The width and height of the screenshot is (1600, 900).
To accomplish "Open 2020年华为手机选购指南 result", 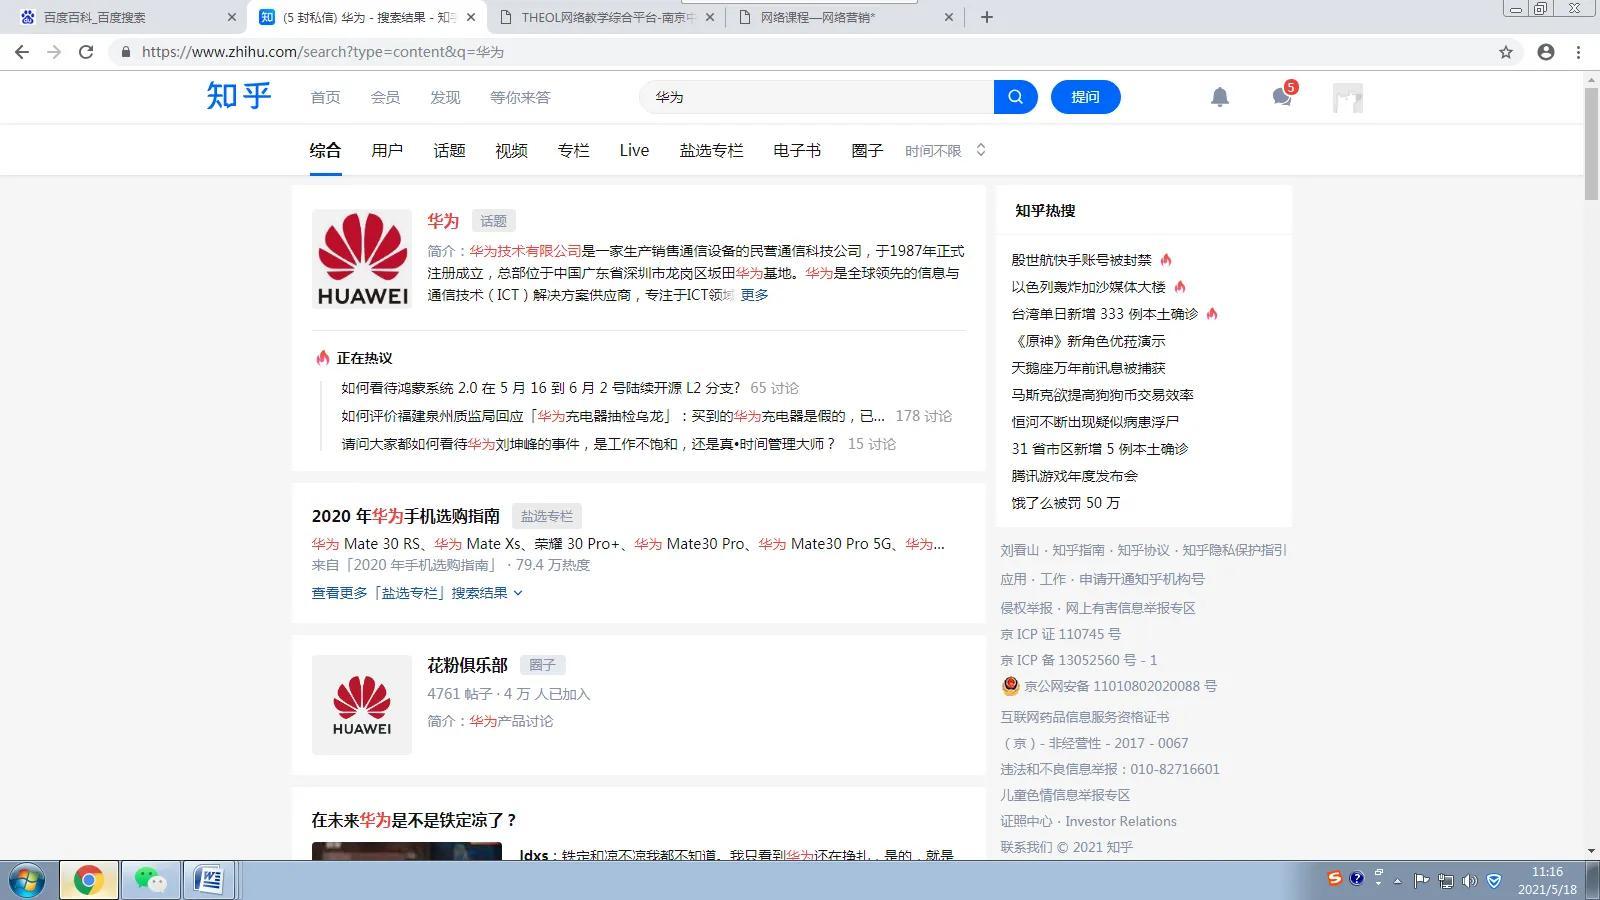I will [406, 516].
